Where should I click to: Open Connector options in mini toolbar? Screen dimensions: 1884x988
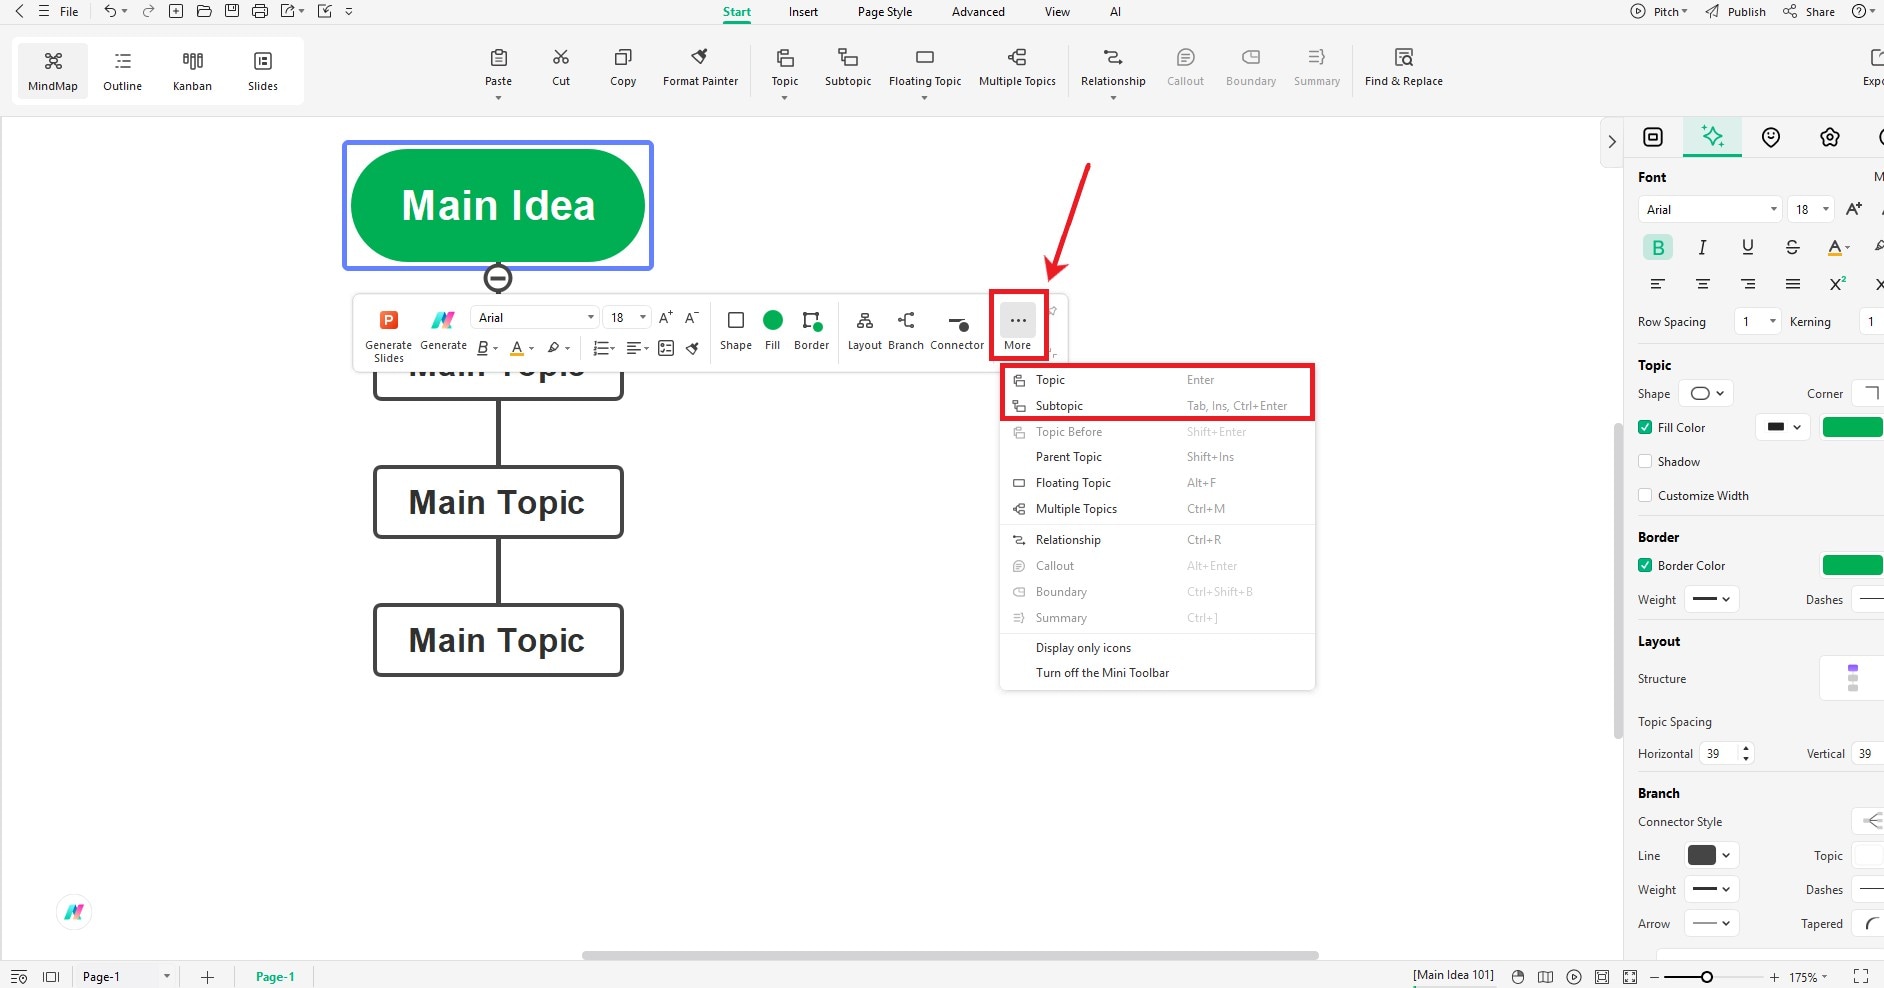pos(957,330)
